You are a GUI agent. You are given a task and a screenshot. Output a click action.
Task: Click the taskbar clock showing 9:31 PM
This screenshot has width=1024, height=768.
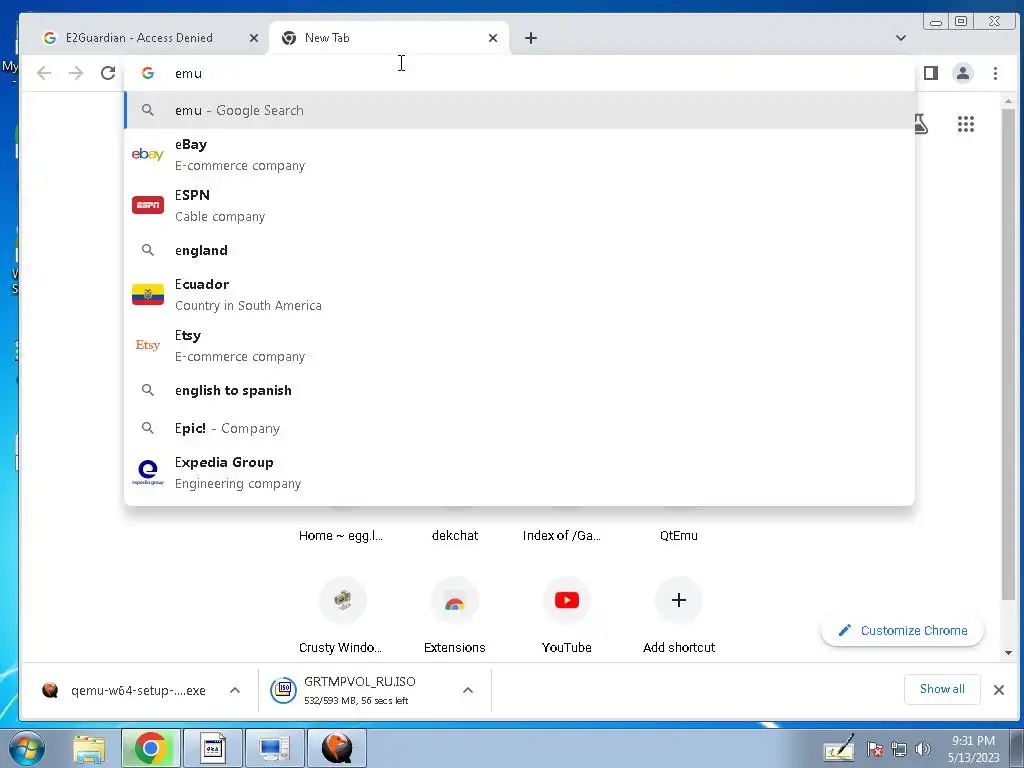(973, 749)
